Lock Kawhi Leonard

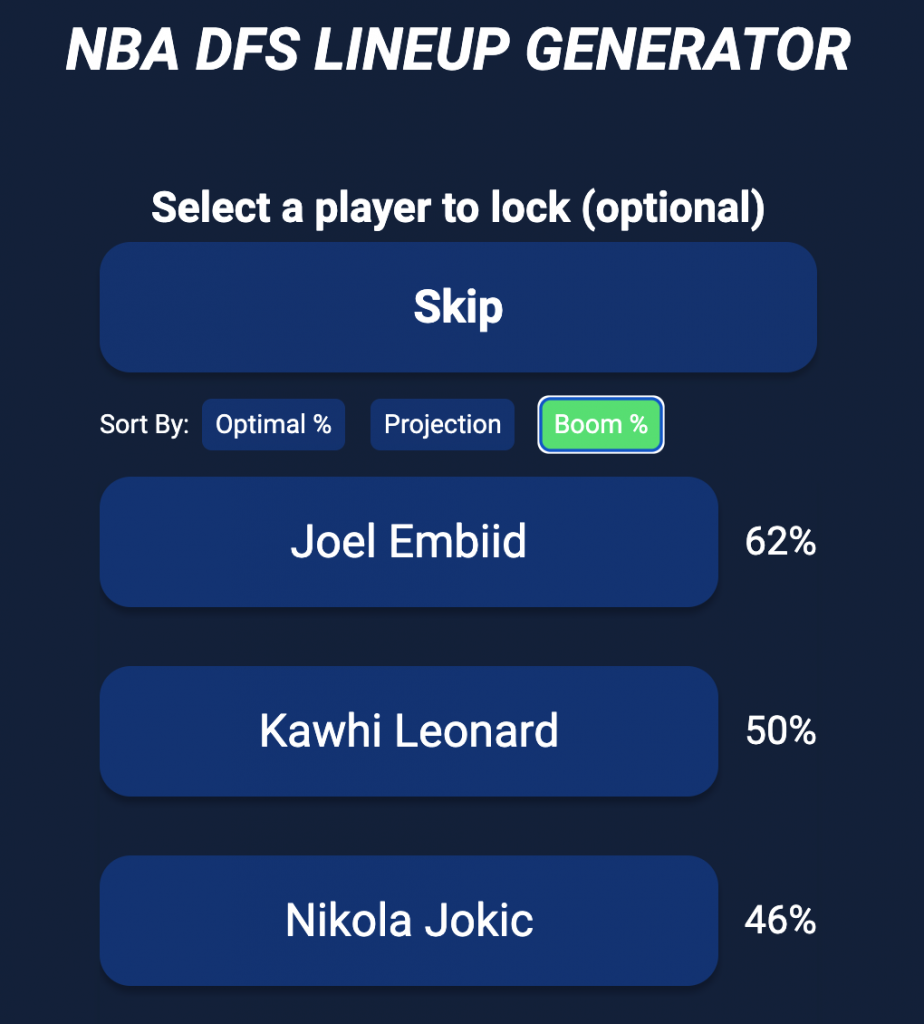(408, 731)
